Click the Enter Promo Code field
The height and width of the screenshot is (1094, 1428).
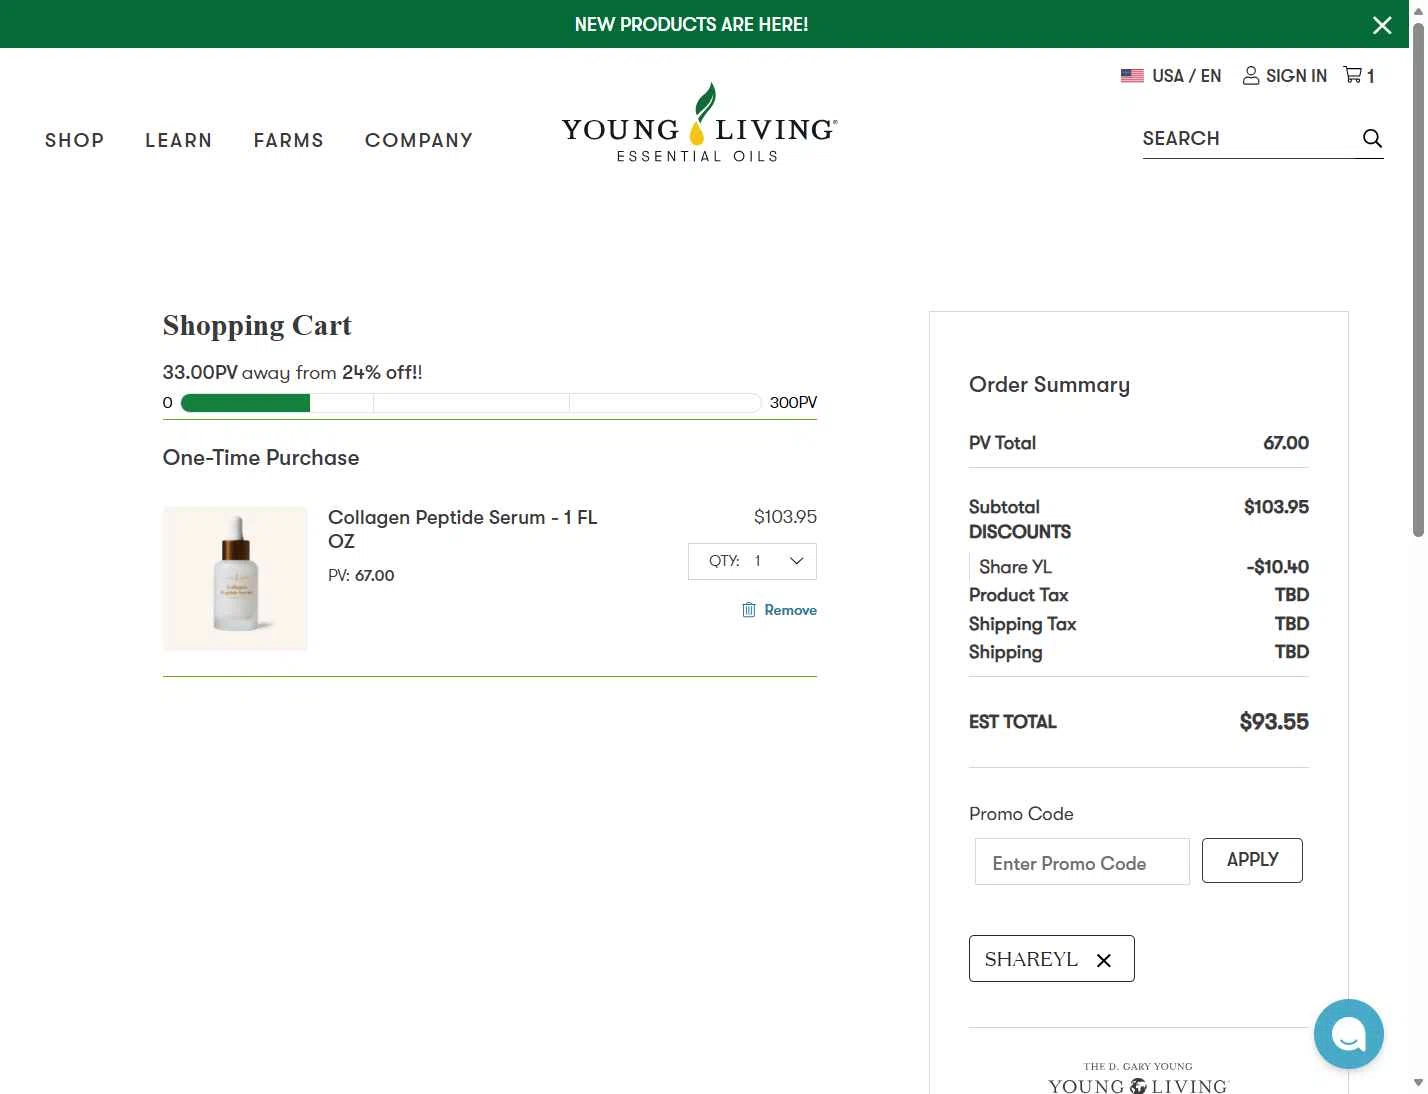pyautogui.click(x=1082, y=862)
